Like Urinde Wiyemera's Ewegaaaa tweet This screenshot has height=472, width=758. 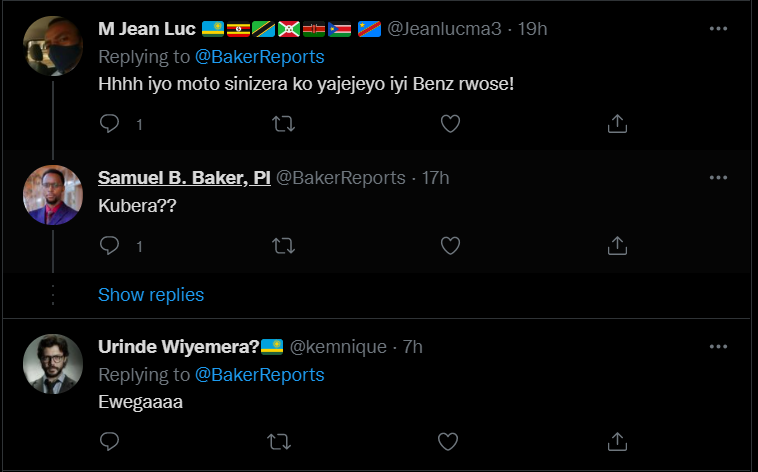pyautogui.click(x=451, y=441)
